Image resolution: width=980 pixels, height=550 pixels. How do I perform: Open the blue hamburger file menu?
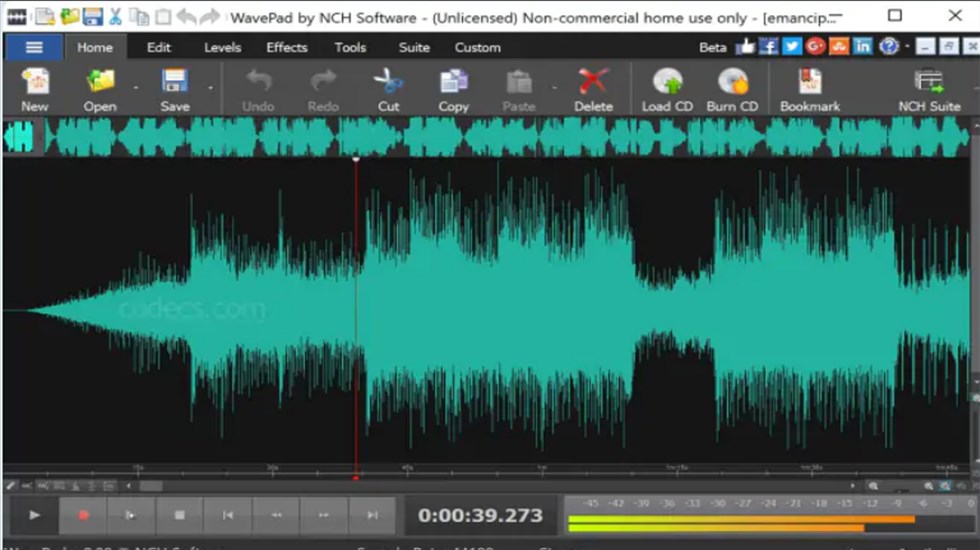point(34,48)
